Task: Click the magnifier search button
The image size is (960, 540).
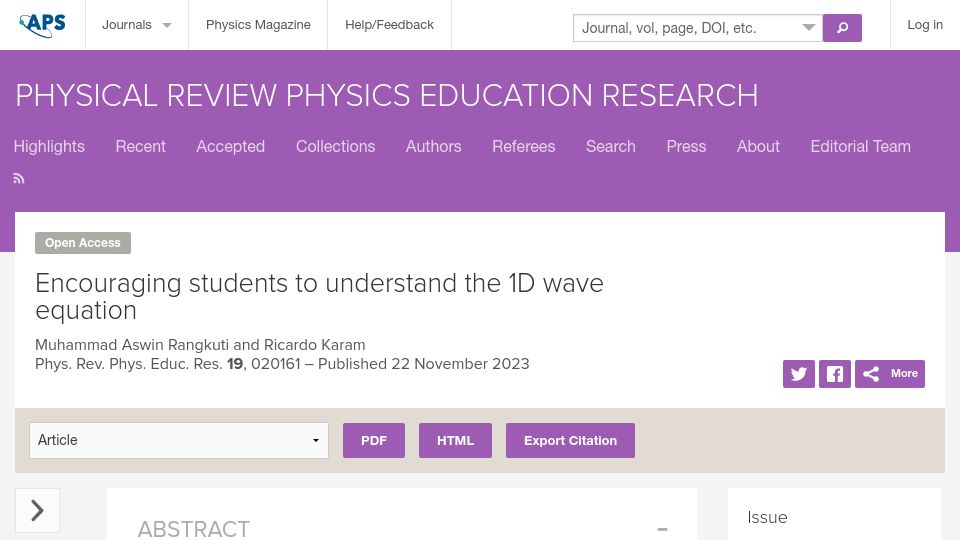Action: [x=842, y=28]
